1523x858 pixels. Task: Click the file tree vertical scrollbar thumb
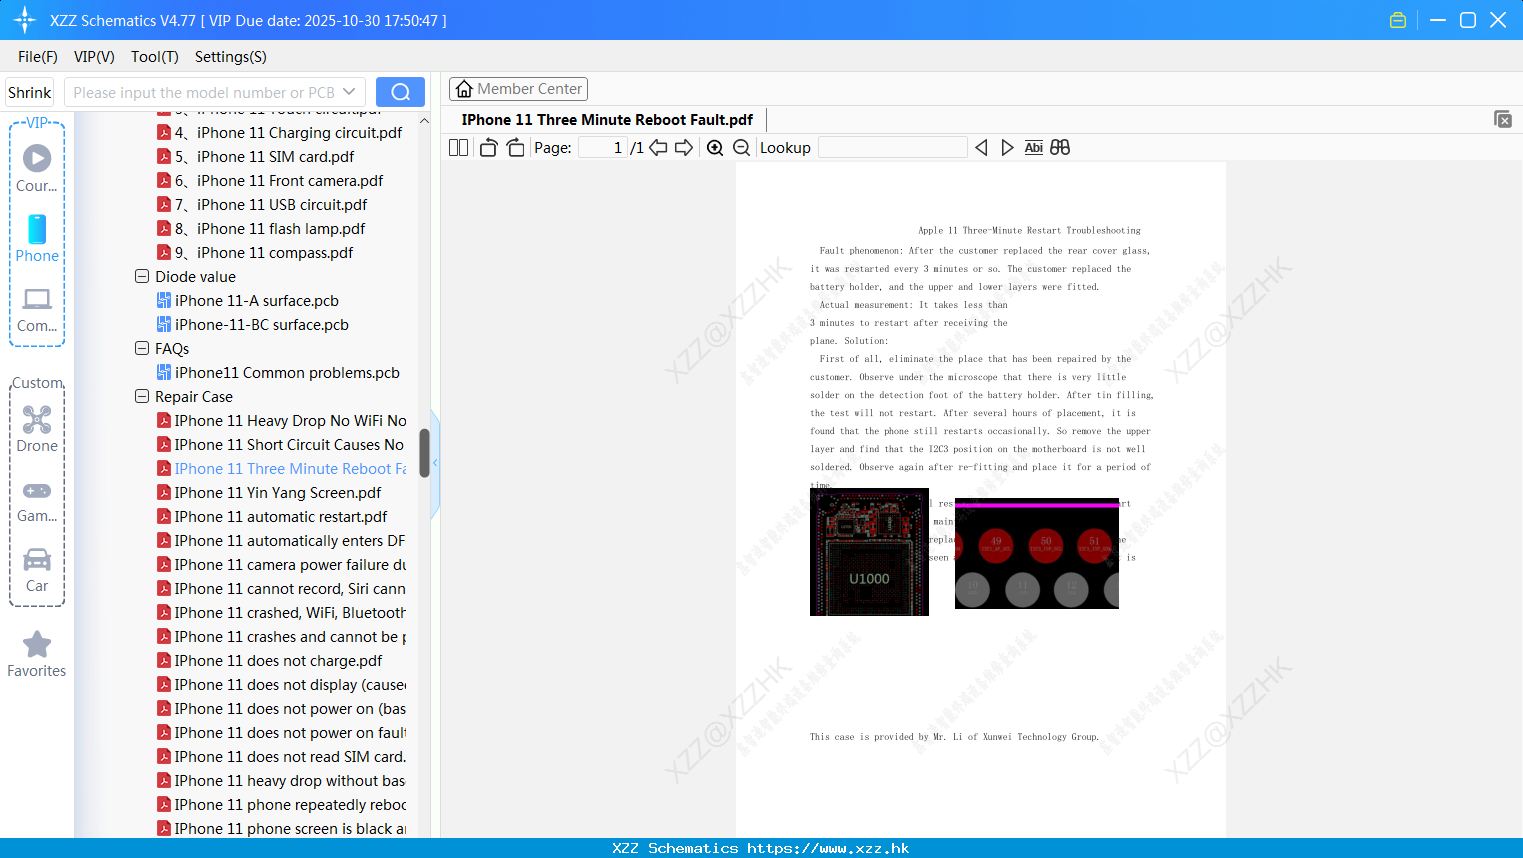pos(424,453)
